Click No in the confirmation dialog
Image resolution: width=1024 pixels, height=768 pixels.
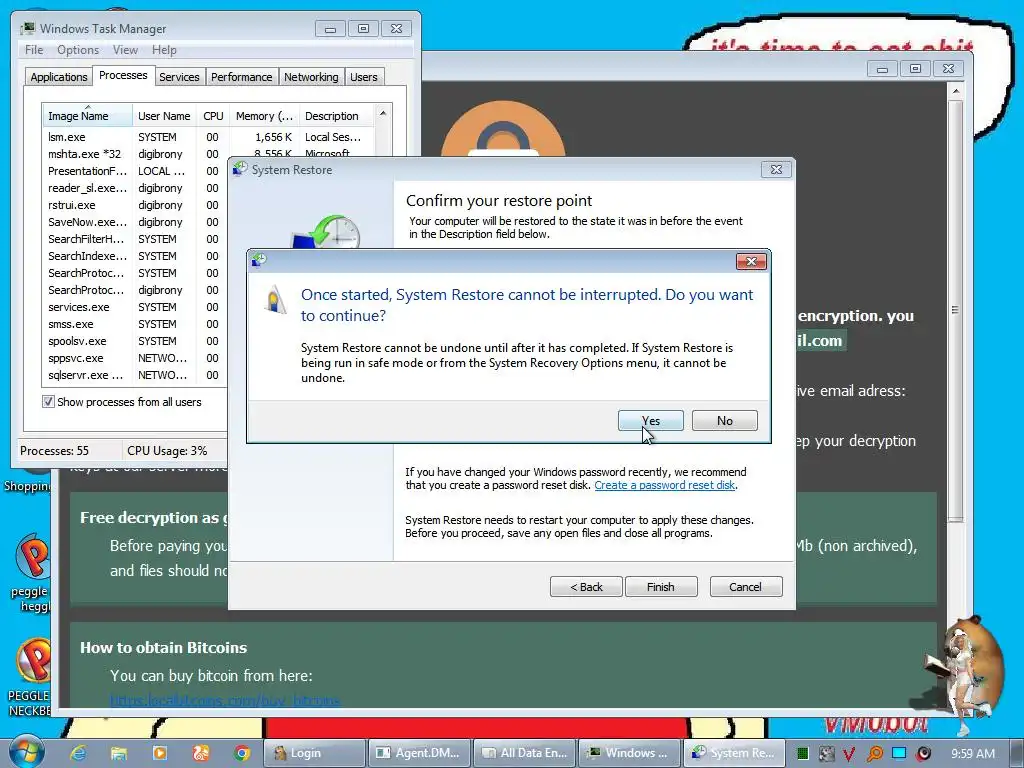coord(724,421)
